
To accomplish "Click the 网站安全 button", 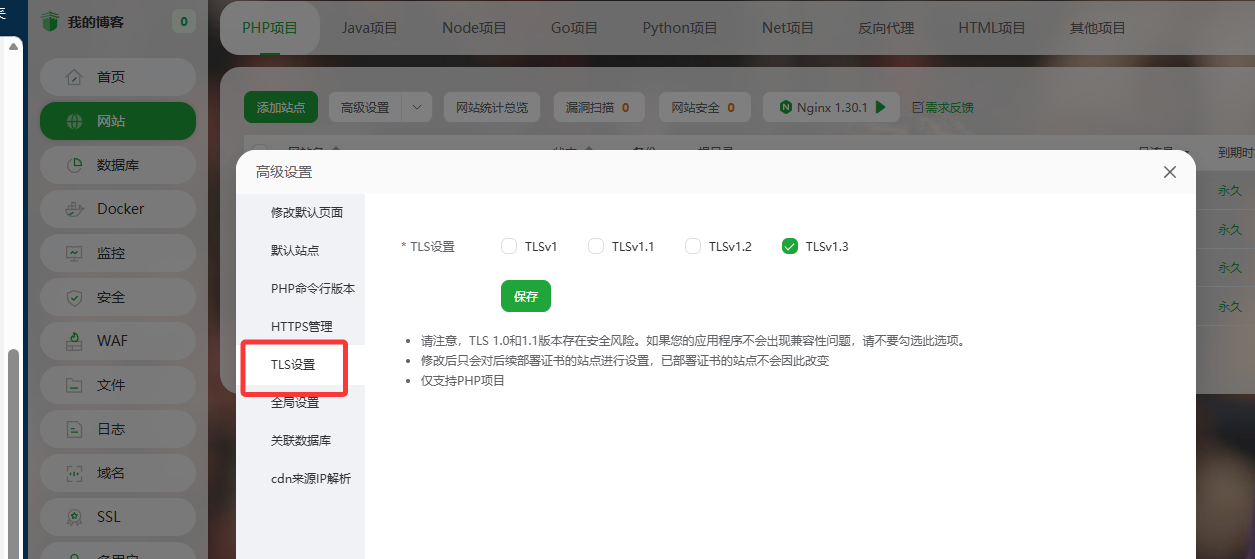I will point(703,107).
